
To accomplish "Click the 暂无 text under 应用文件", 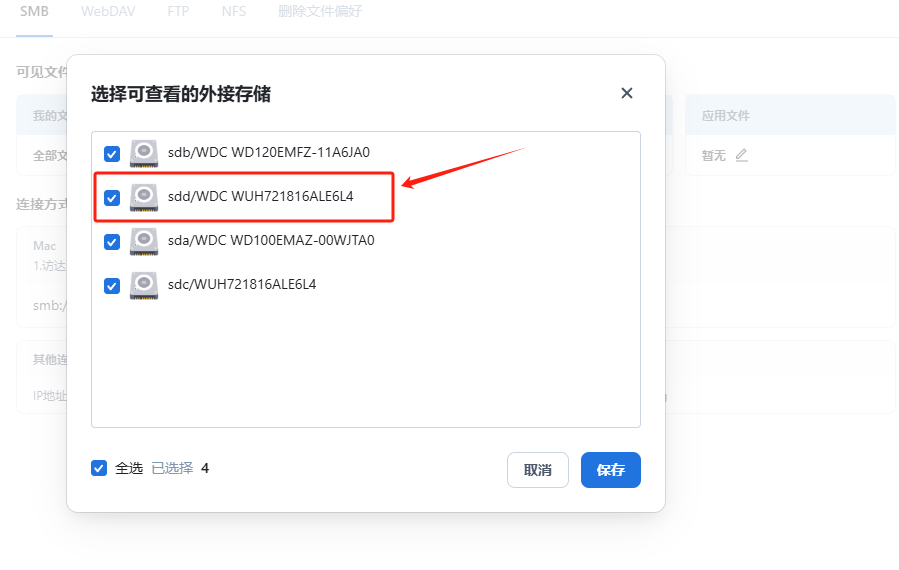I will tap(714, 155).
